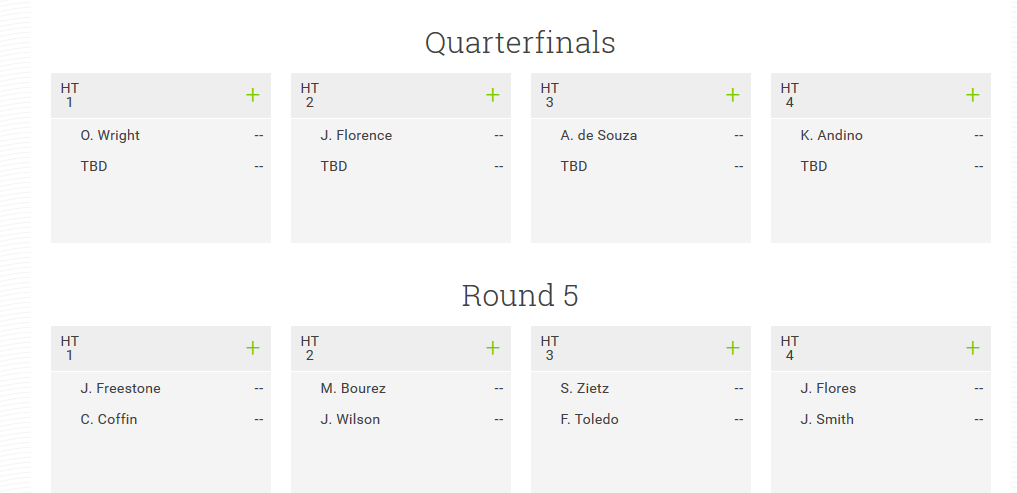Select J. Freestone in Round 5

pos(120,389)
